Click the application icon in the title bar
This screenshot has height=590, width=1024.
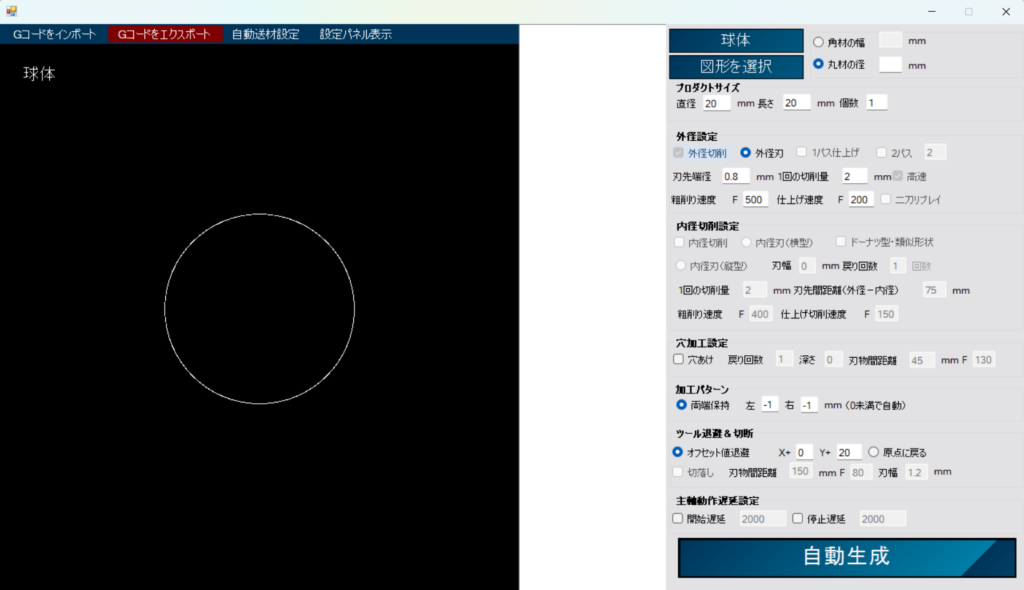[x=11, y=11]
